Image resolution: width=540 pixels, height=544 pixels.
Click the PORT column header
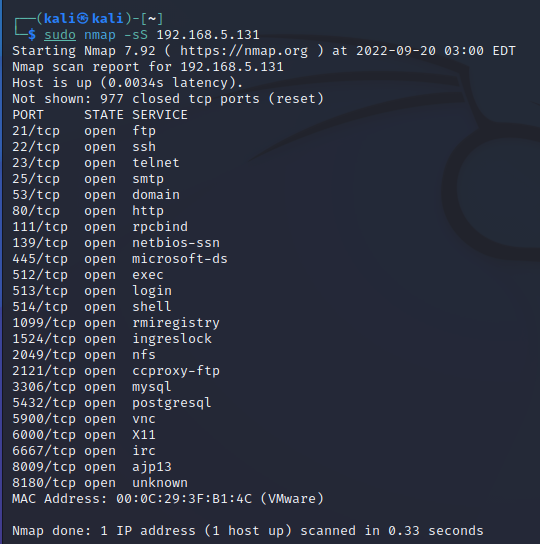pos(28,115)
